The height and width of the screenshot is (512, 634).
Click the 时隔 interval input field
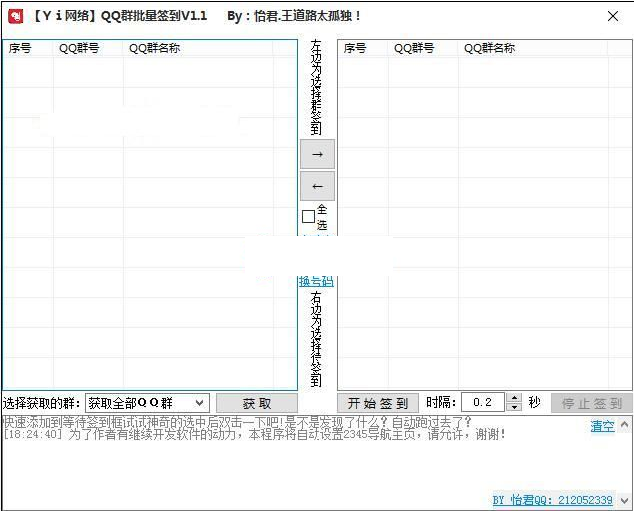485,403
